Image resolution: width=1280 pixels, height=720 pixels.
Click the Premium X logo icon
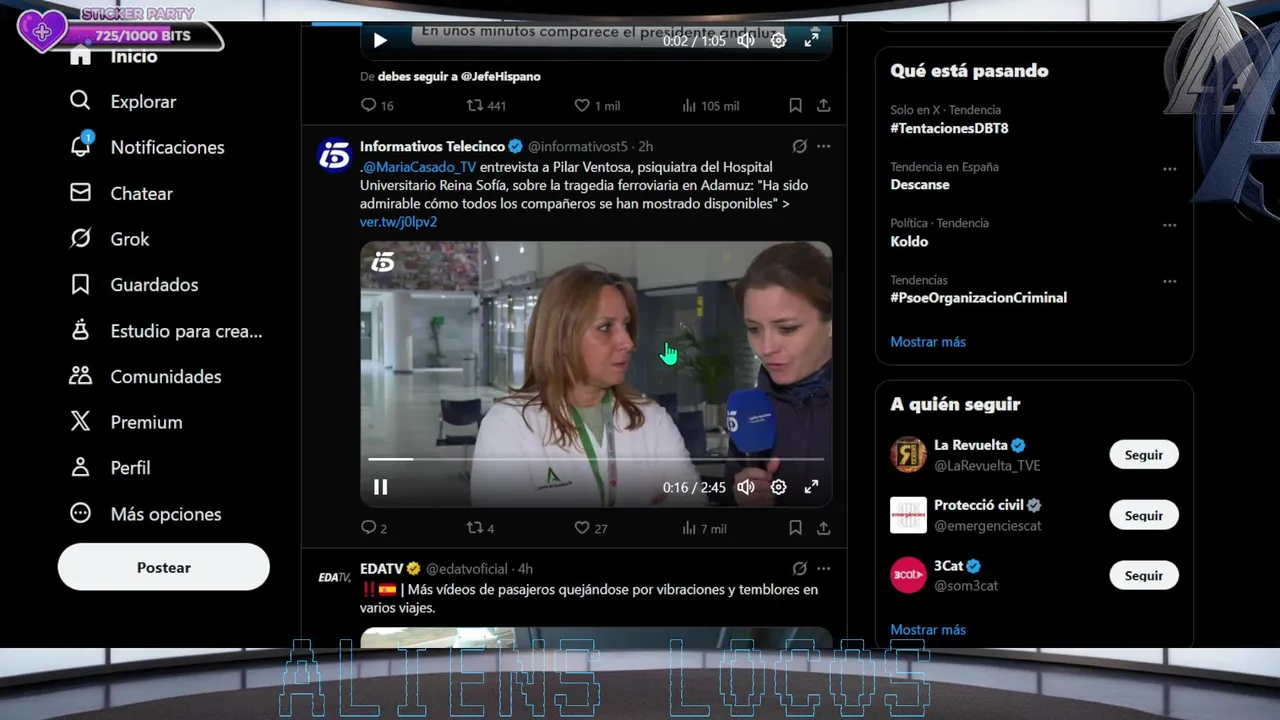[80, 422]
